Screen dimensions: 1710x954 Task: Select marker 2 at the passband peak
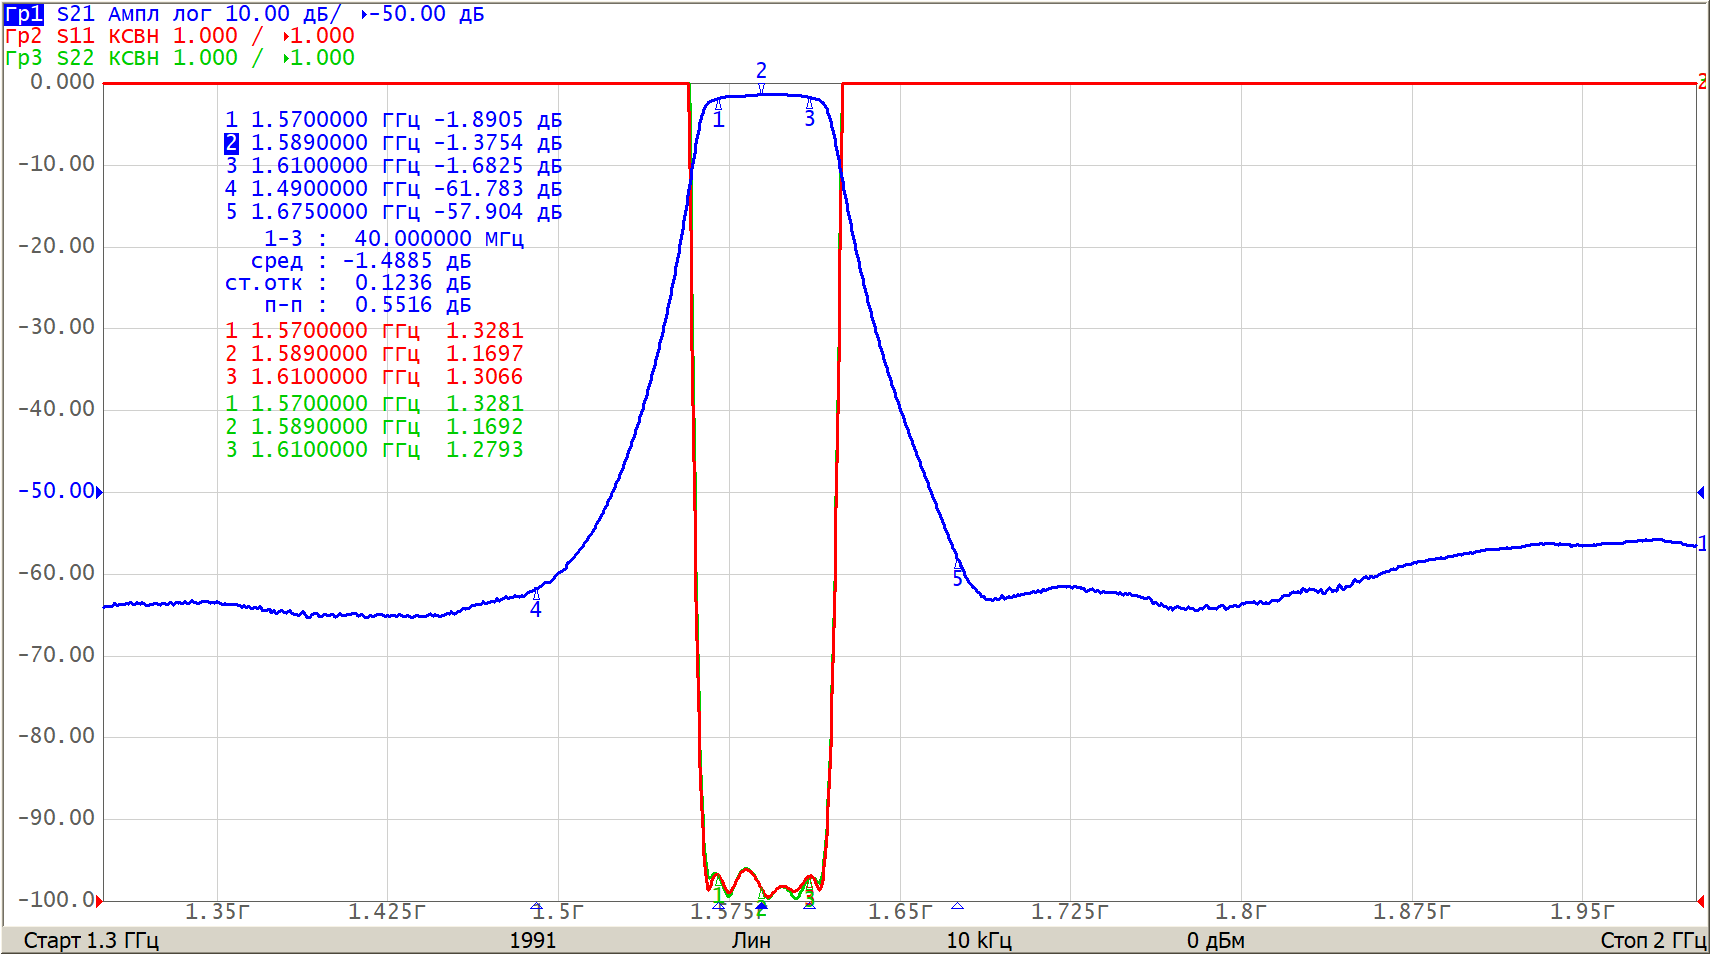tap(761, 89)
